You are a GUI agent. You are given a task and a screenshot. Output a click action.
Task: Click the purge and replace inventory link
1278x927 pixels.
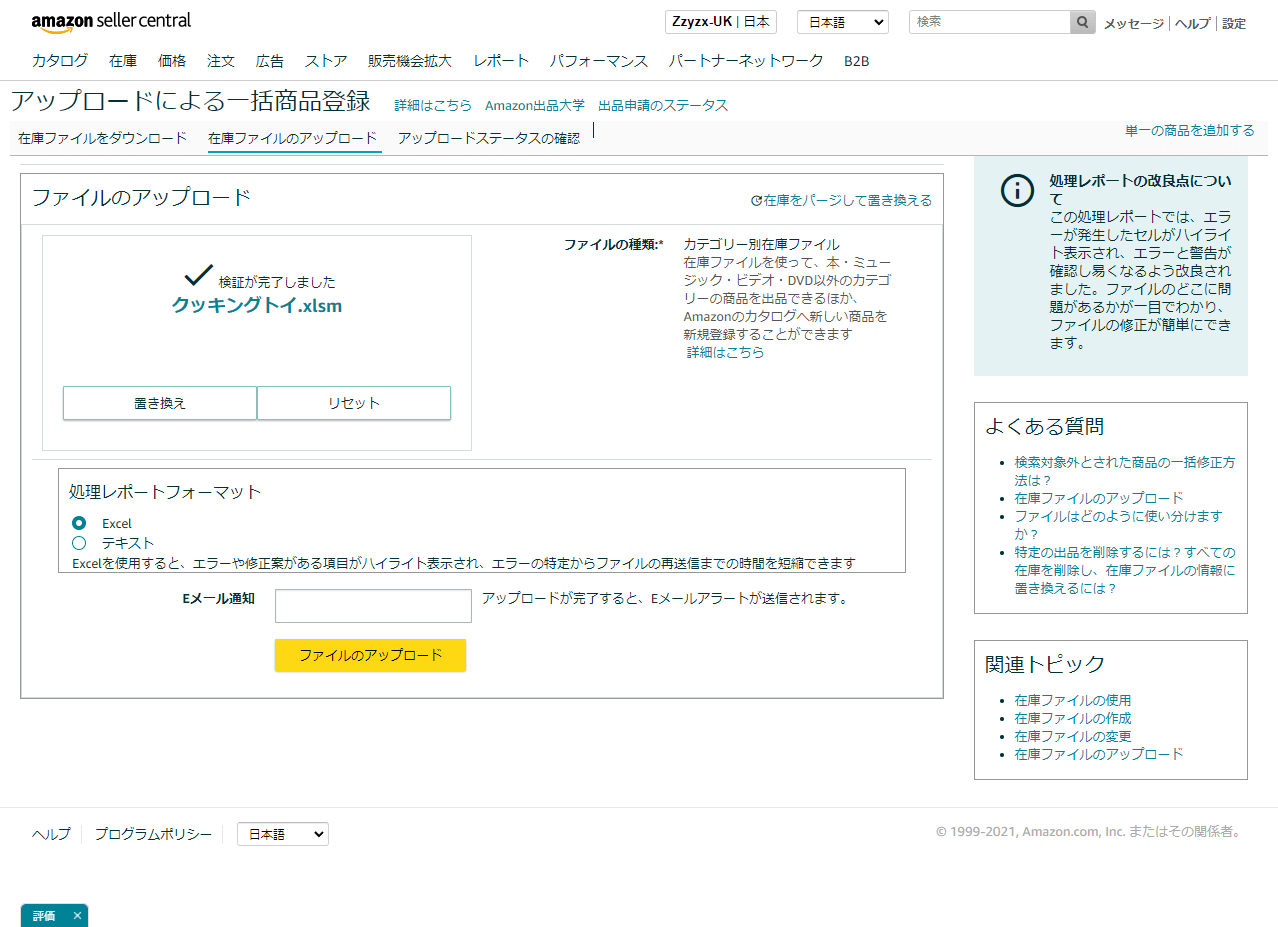click(841, 201)
